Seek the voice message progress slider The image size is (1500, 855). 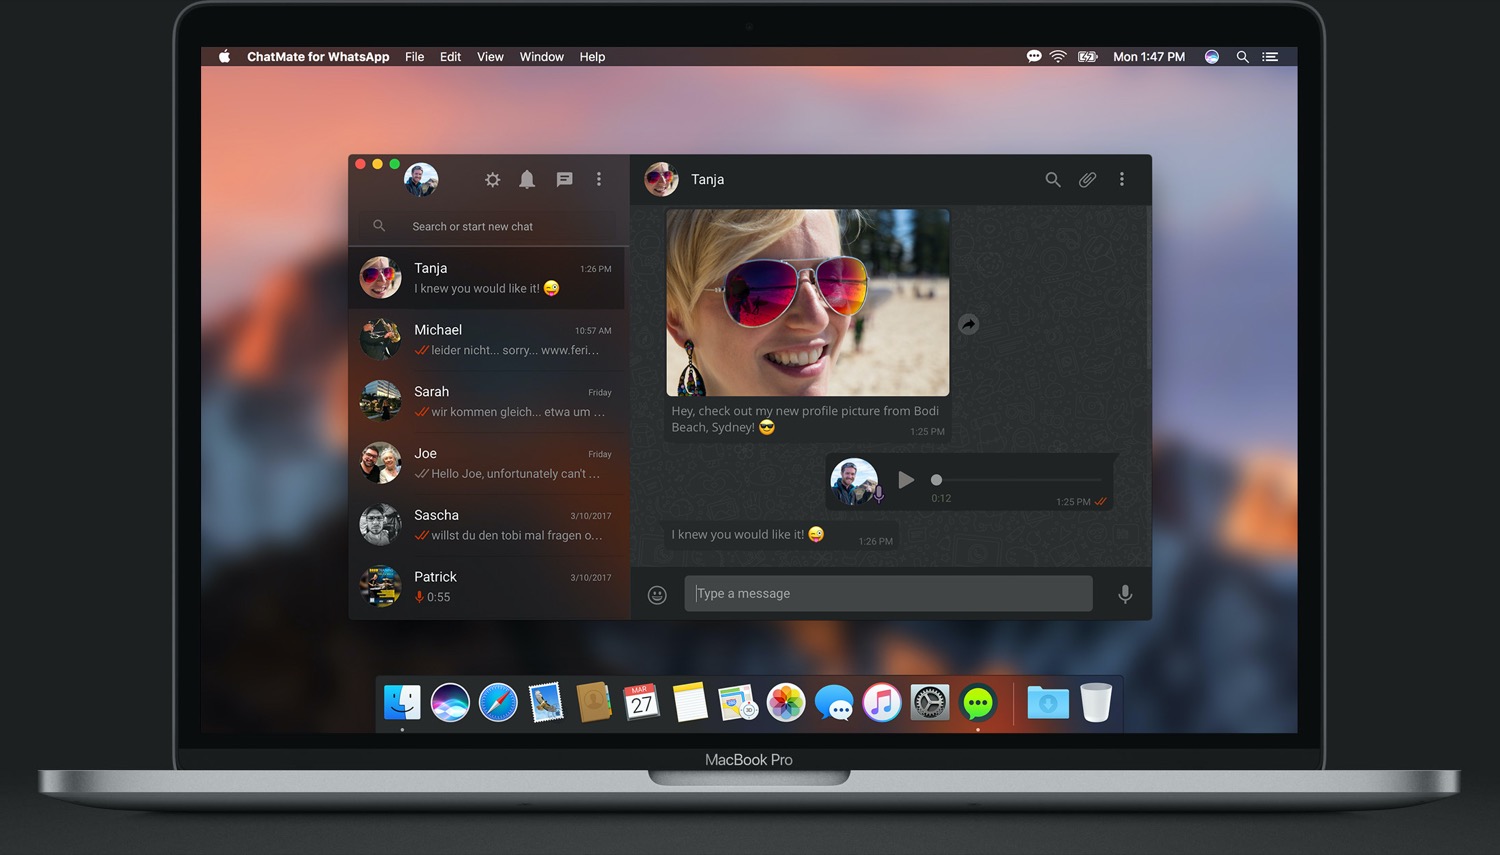click(x=1017, y=480)
